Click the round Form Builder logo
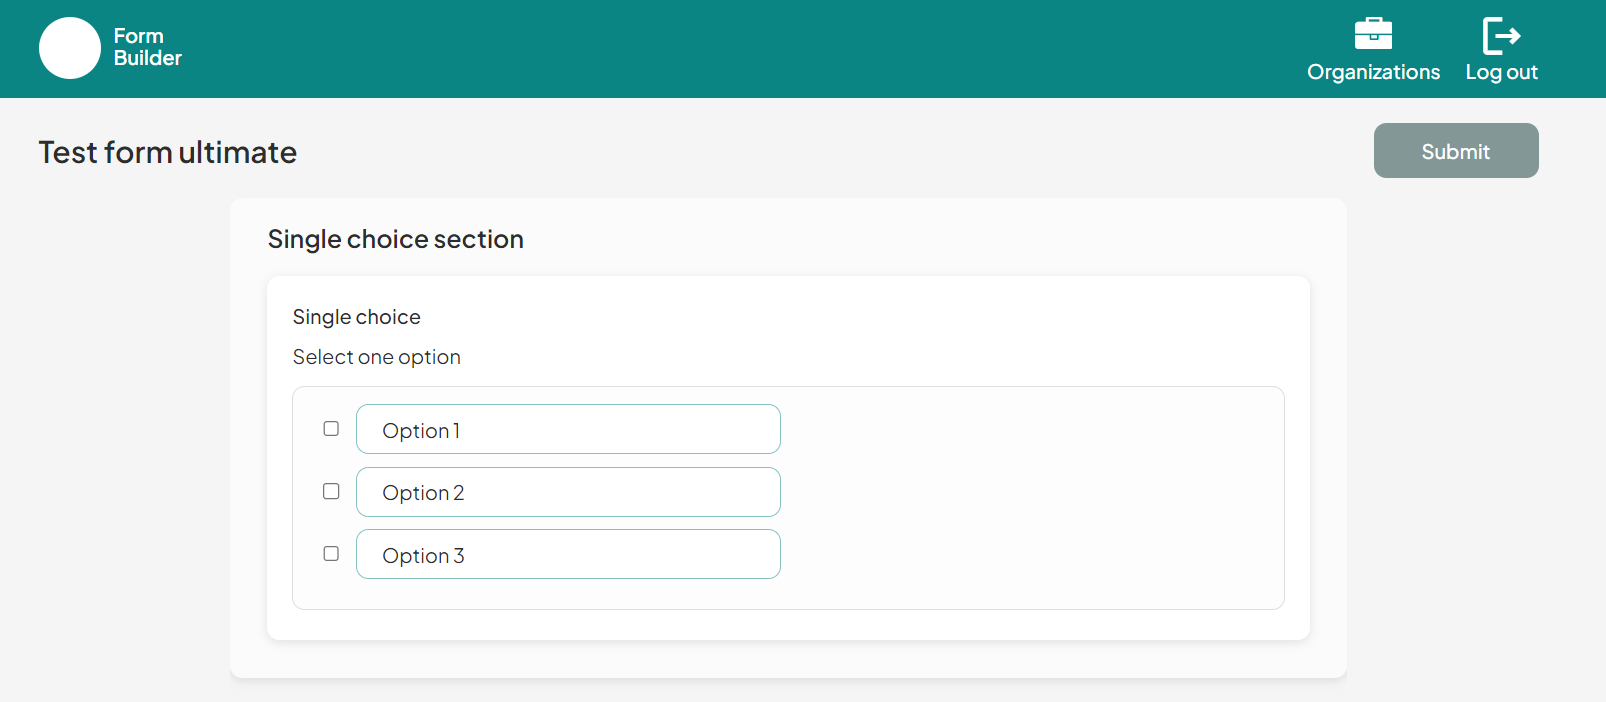1606x702 pixels. [70, 48]
